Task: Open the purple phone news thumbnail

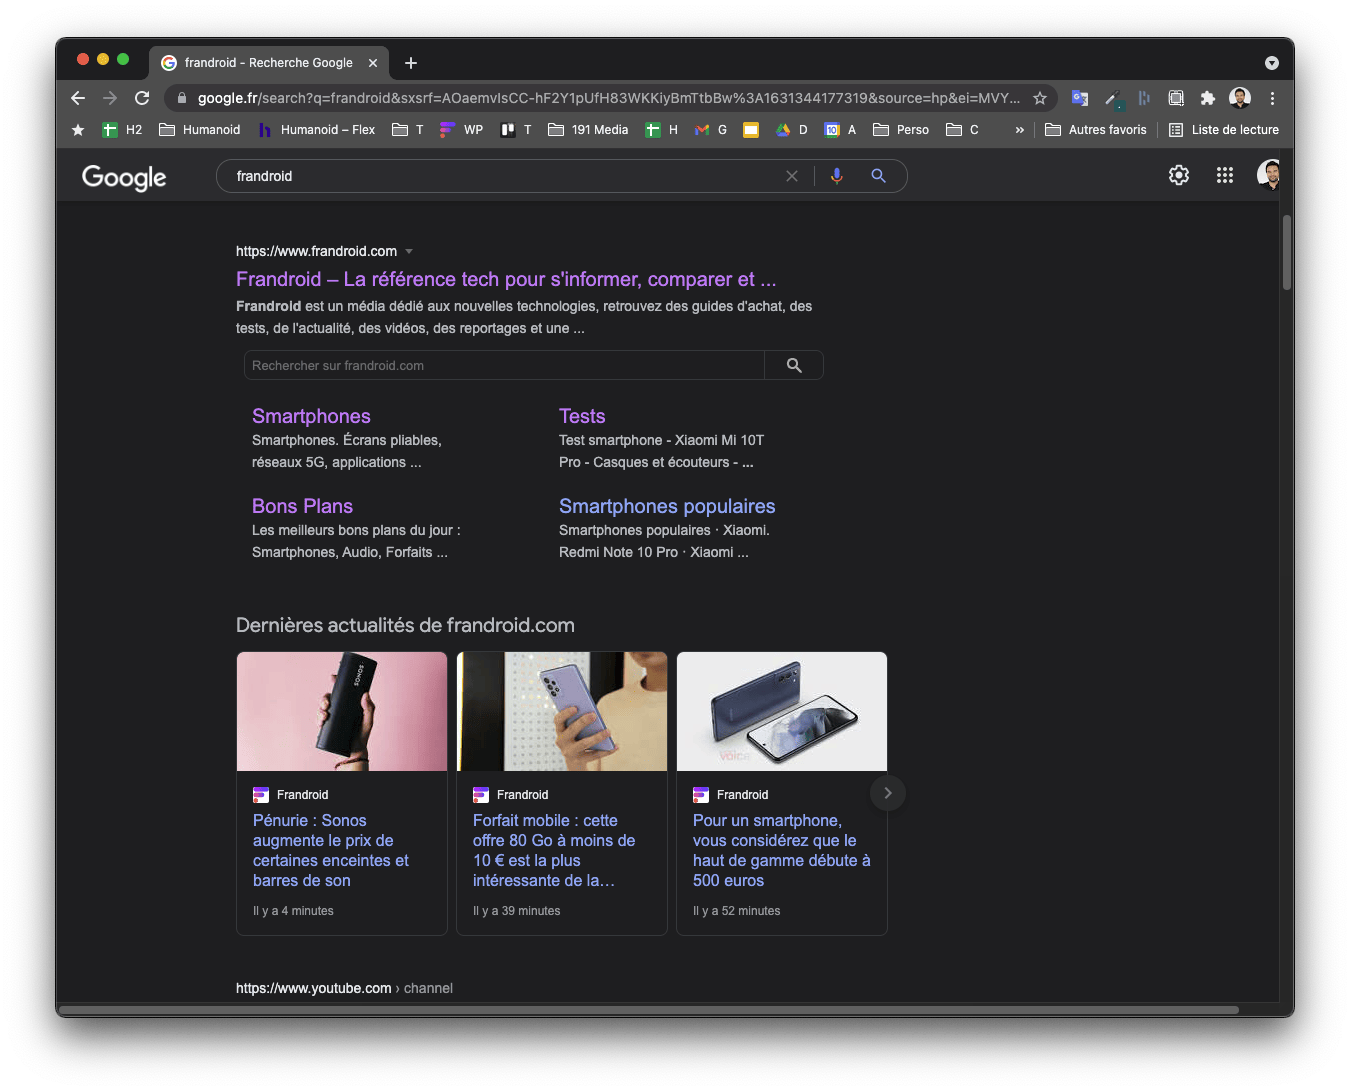Action: click(x=562, y=711)
